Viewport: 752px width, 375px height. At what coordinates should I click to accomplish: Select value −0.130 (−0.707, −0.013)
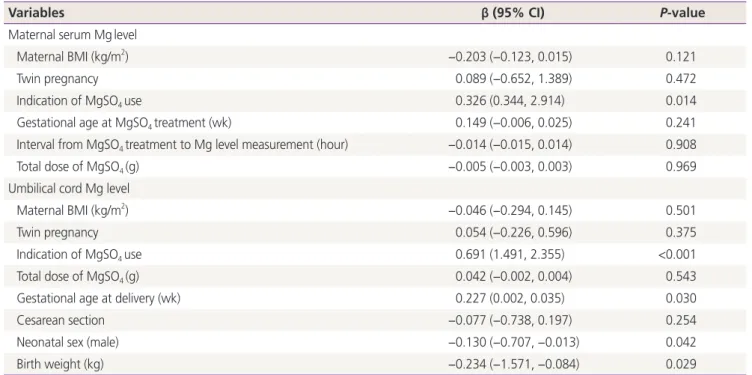514,342
